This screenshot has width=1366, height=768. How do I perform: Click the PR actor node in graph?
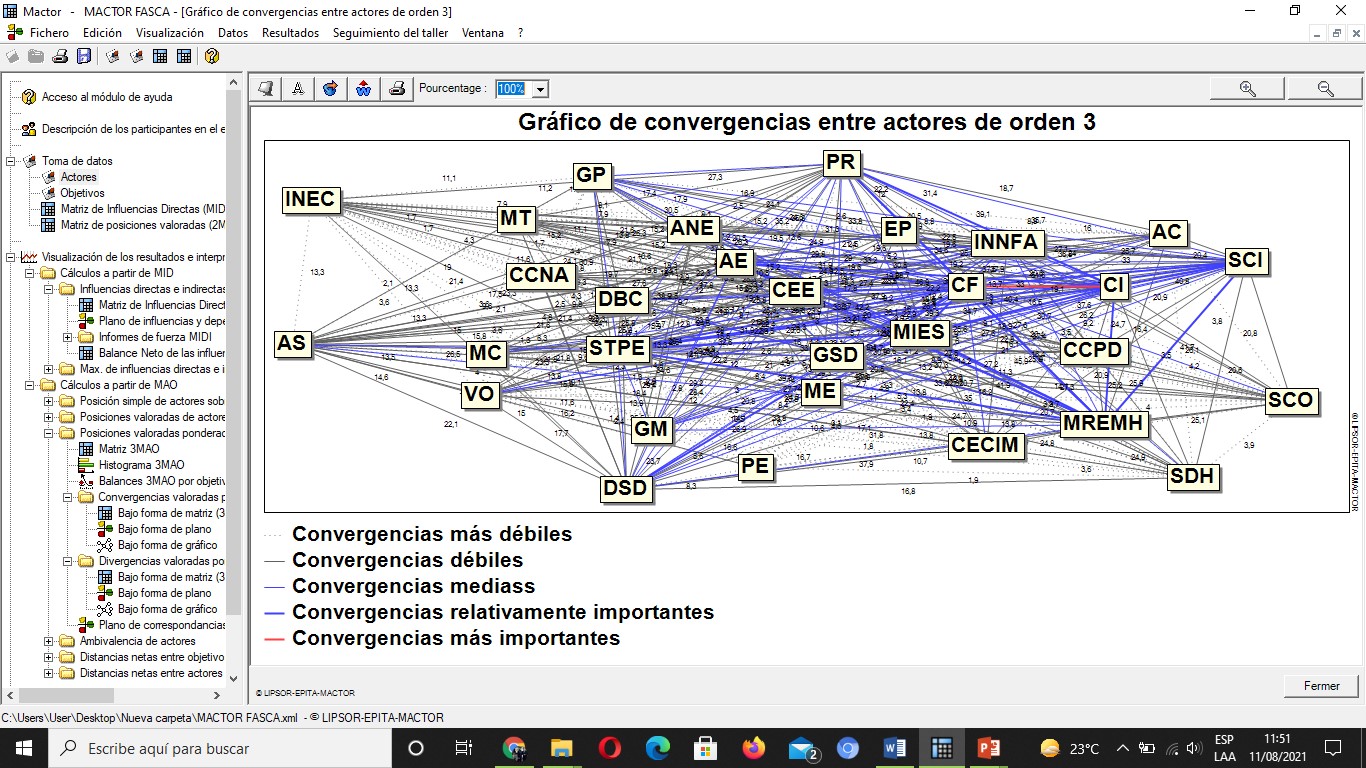click(841, 163)
